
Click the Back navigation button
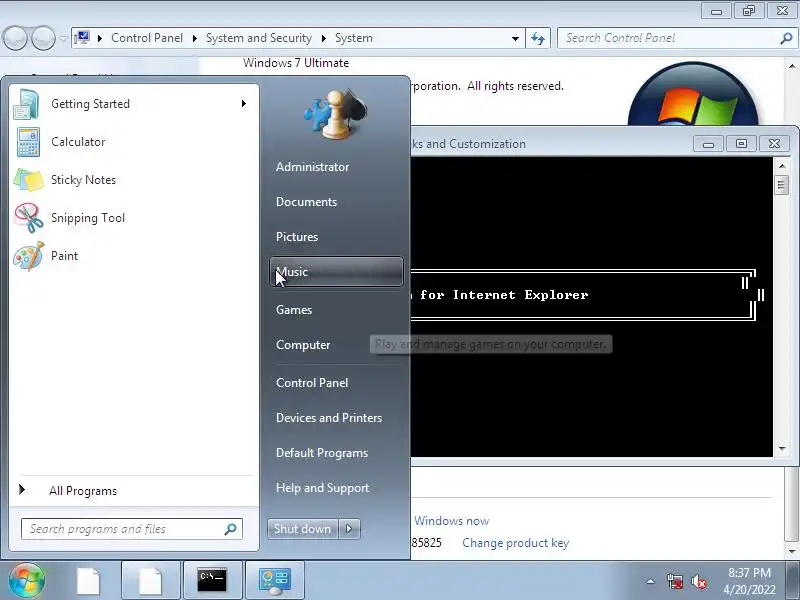(x=15, y=38)
